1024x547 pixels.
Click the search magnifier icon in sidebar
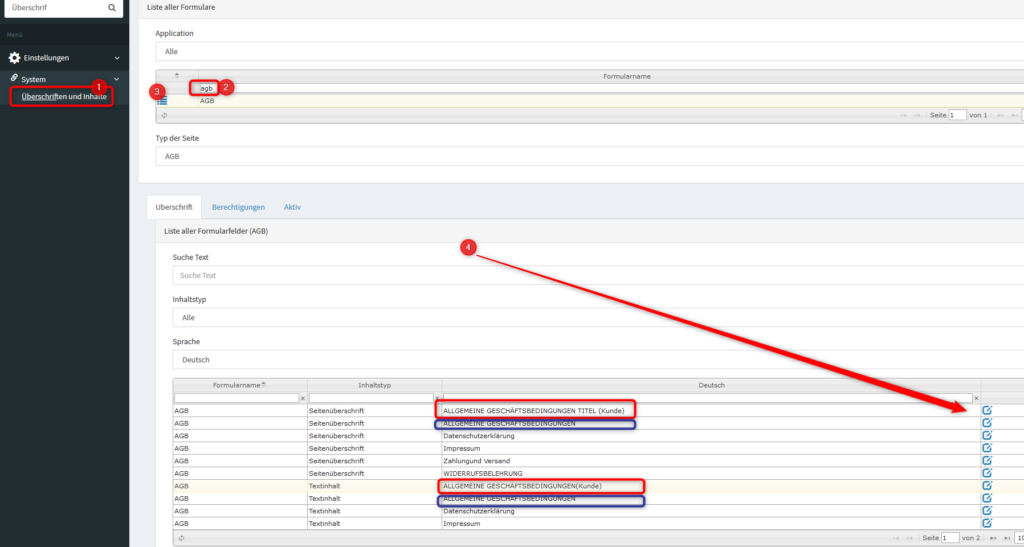112,8
